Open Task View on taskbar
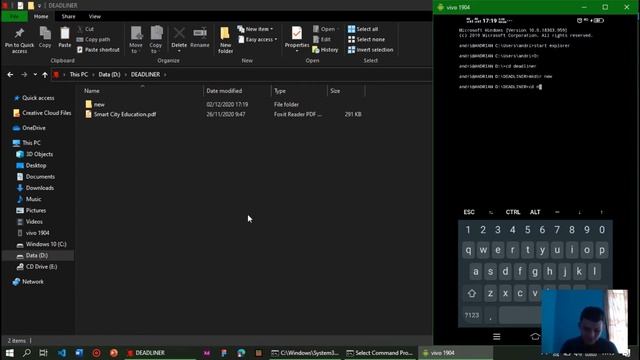This screenshot has width=640, height=360. click(x=44, y=353)
